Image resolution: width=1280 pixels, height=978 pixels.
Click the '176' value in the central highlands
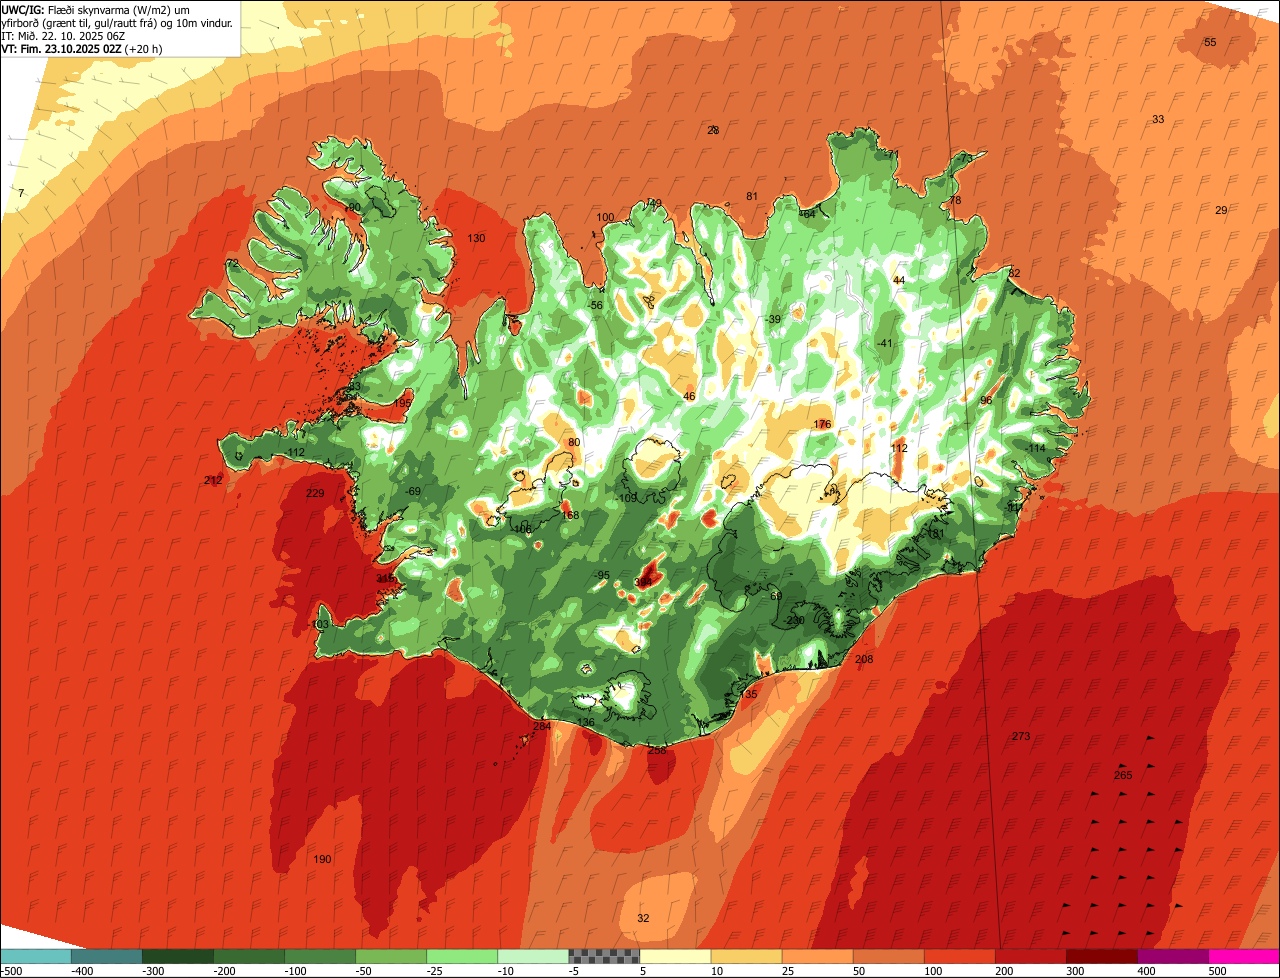[x=822, y=424]
